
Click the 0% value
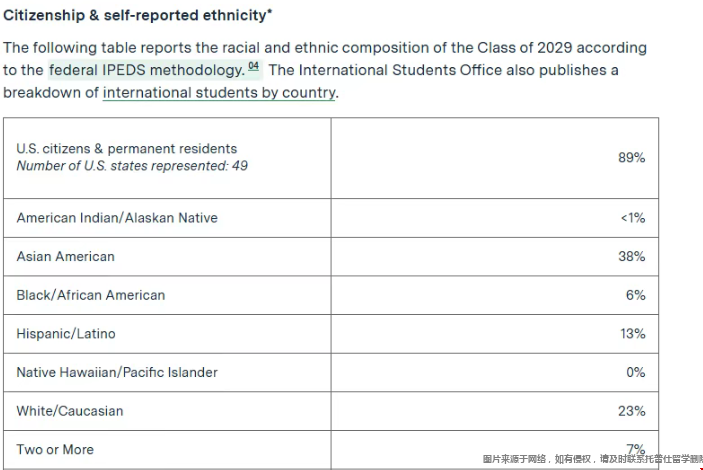[x=634, y=372]
